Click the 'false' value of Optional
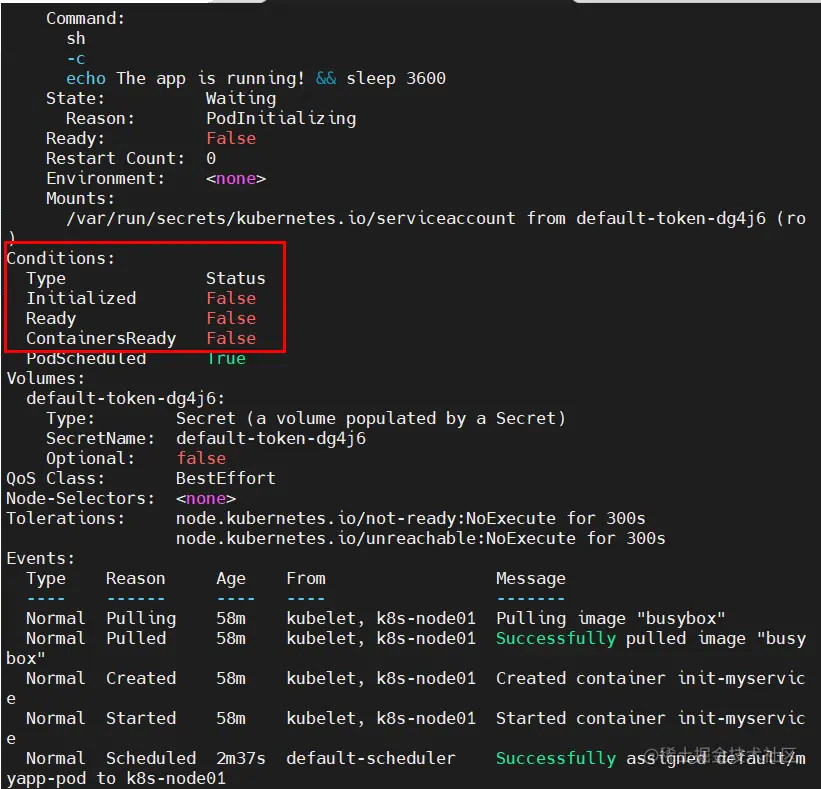This screenshot has width=821, height=789. [201, 459]
